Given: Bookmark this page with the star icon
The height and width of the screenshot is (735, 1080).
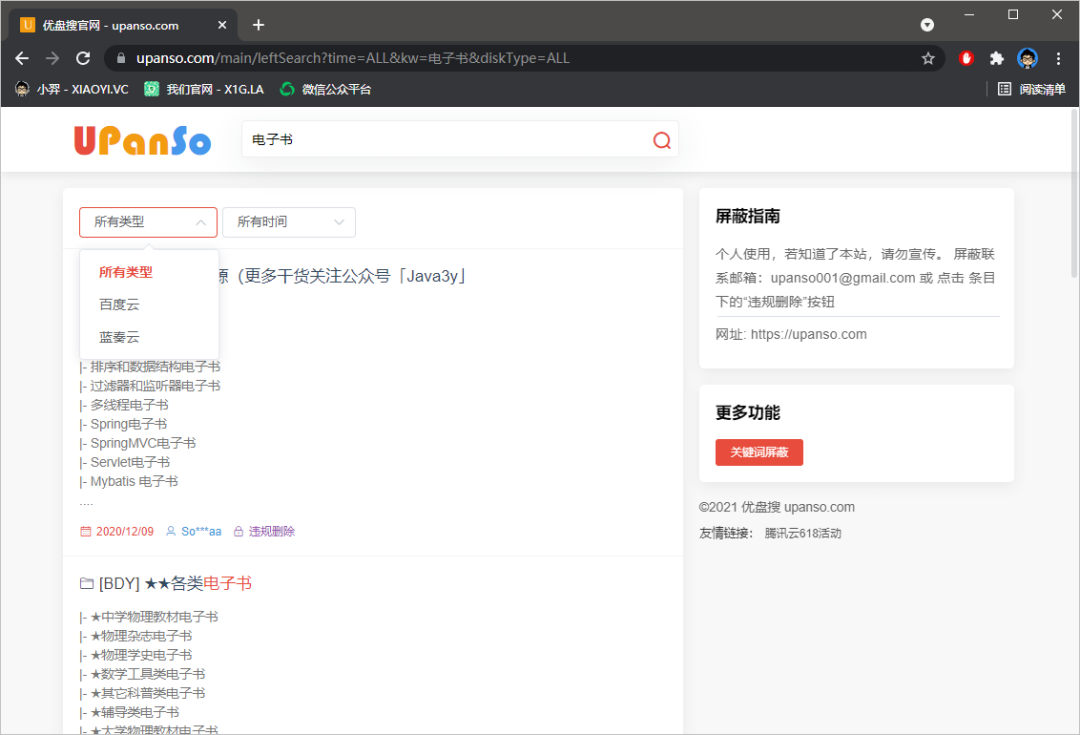Looking at the screenshot, I should [x=928, y=59].
